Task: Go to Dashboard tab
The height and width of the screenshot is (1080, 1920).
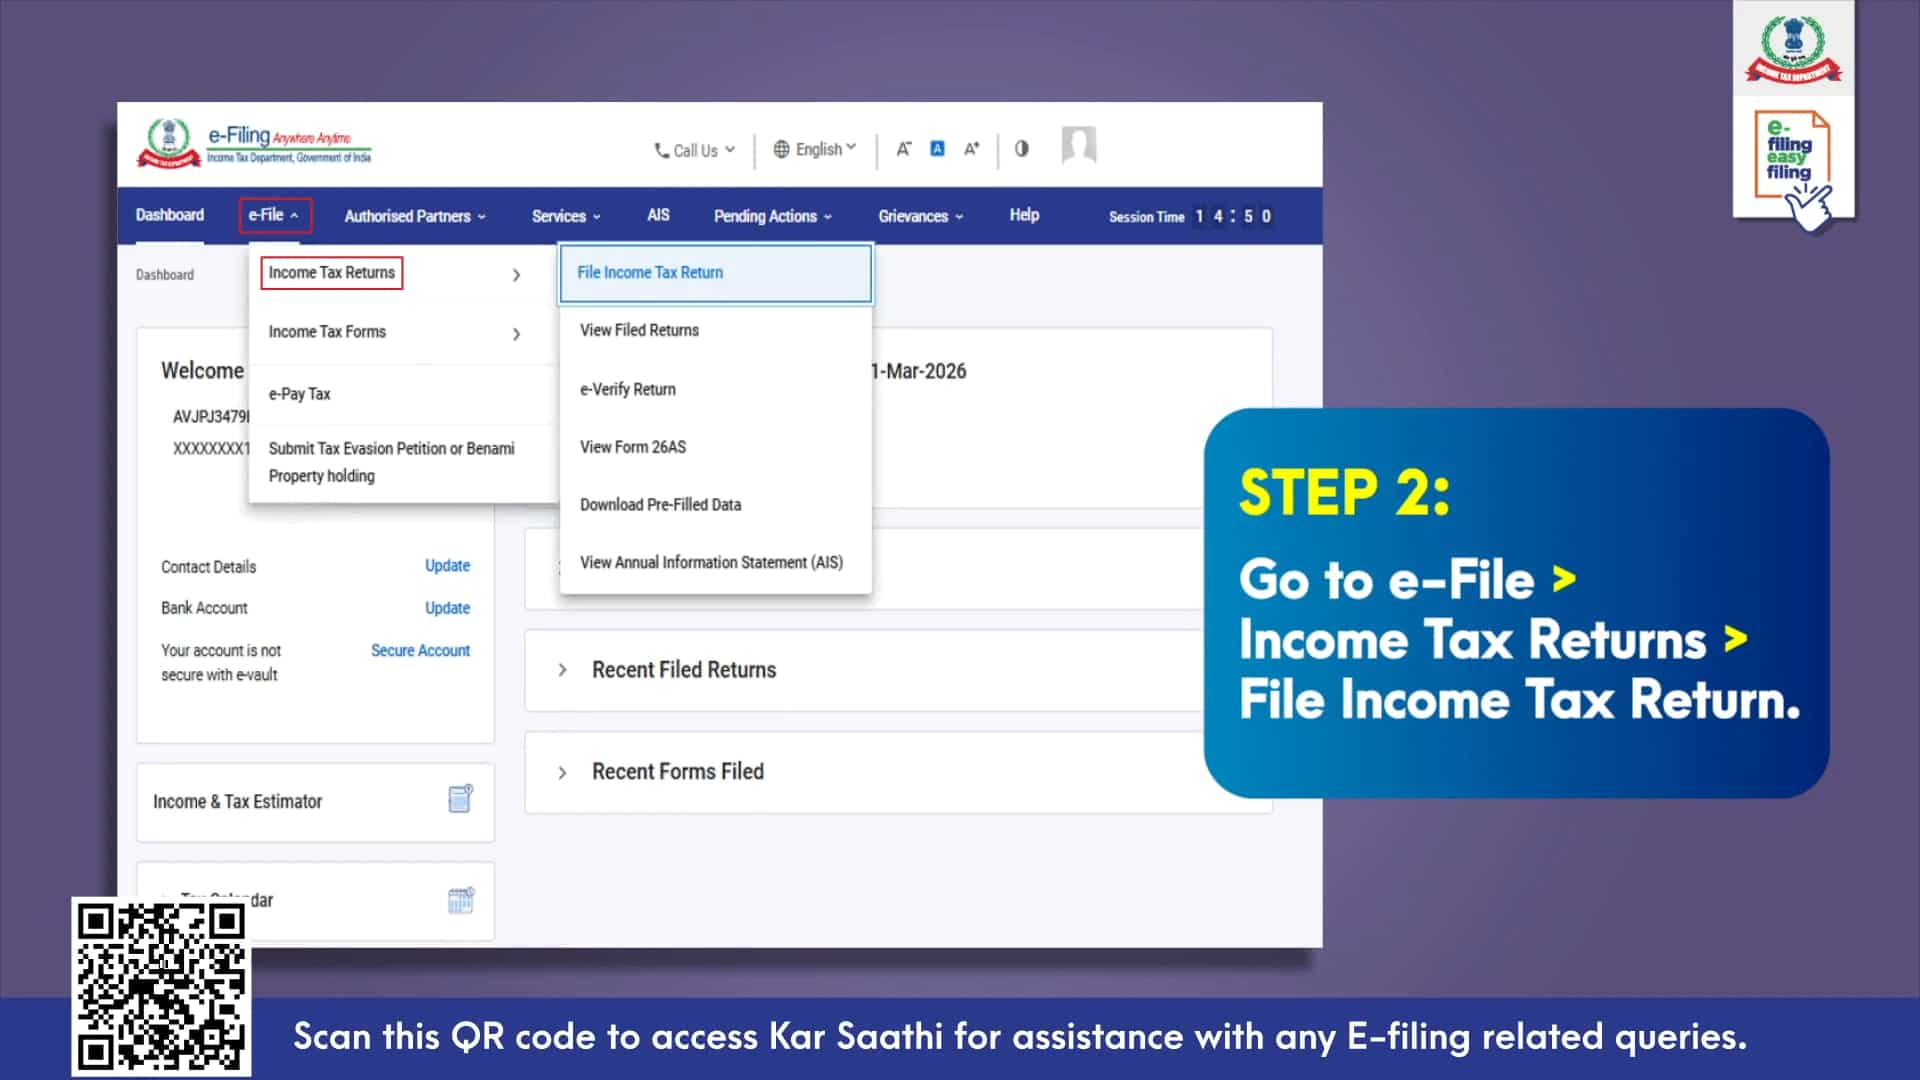Action: click(x=170, y=215)
